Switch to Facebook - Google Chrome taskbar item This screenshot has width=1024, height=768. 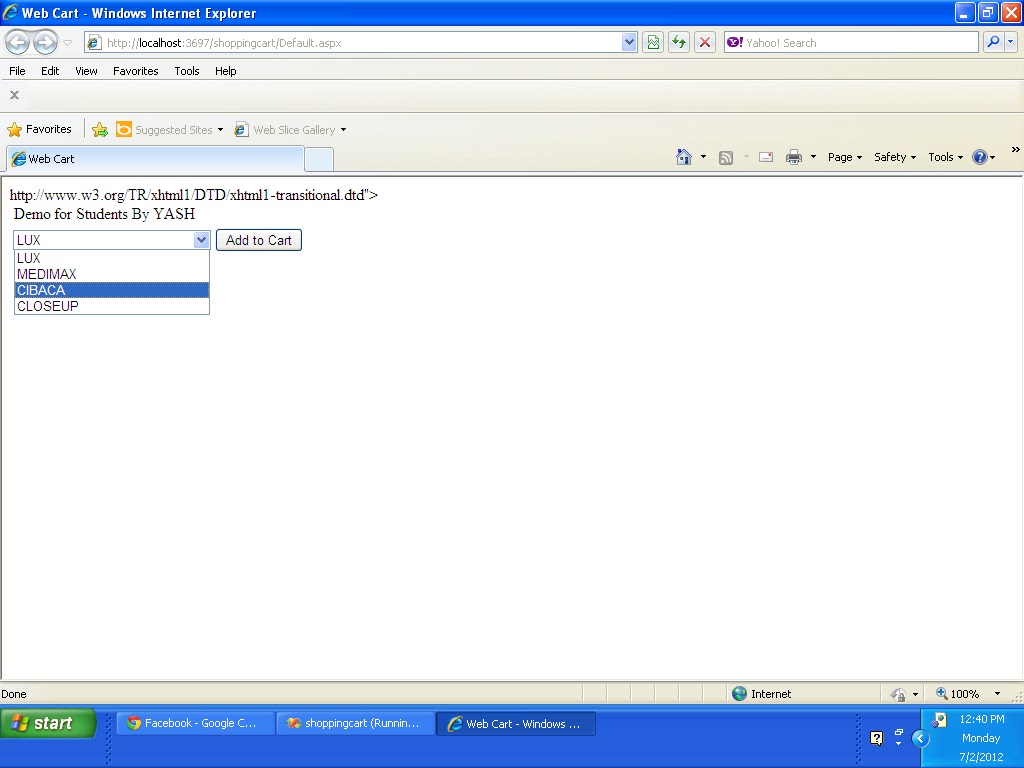point(195,724)
